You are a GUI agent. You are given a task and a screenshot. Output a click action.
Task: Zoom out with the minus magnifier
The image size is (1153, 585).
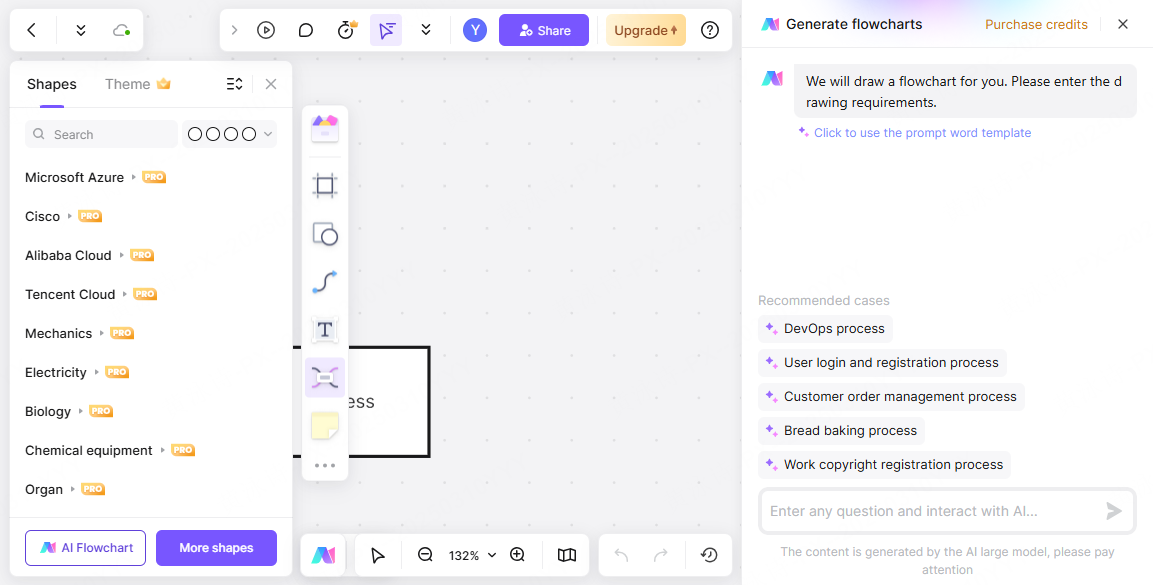tap(425, 555)
